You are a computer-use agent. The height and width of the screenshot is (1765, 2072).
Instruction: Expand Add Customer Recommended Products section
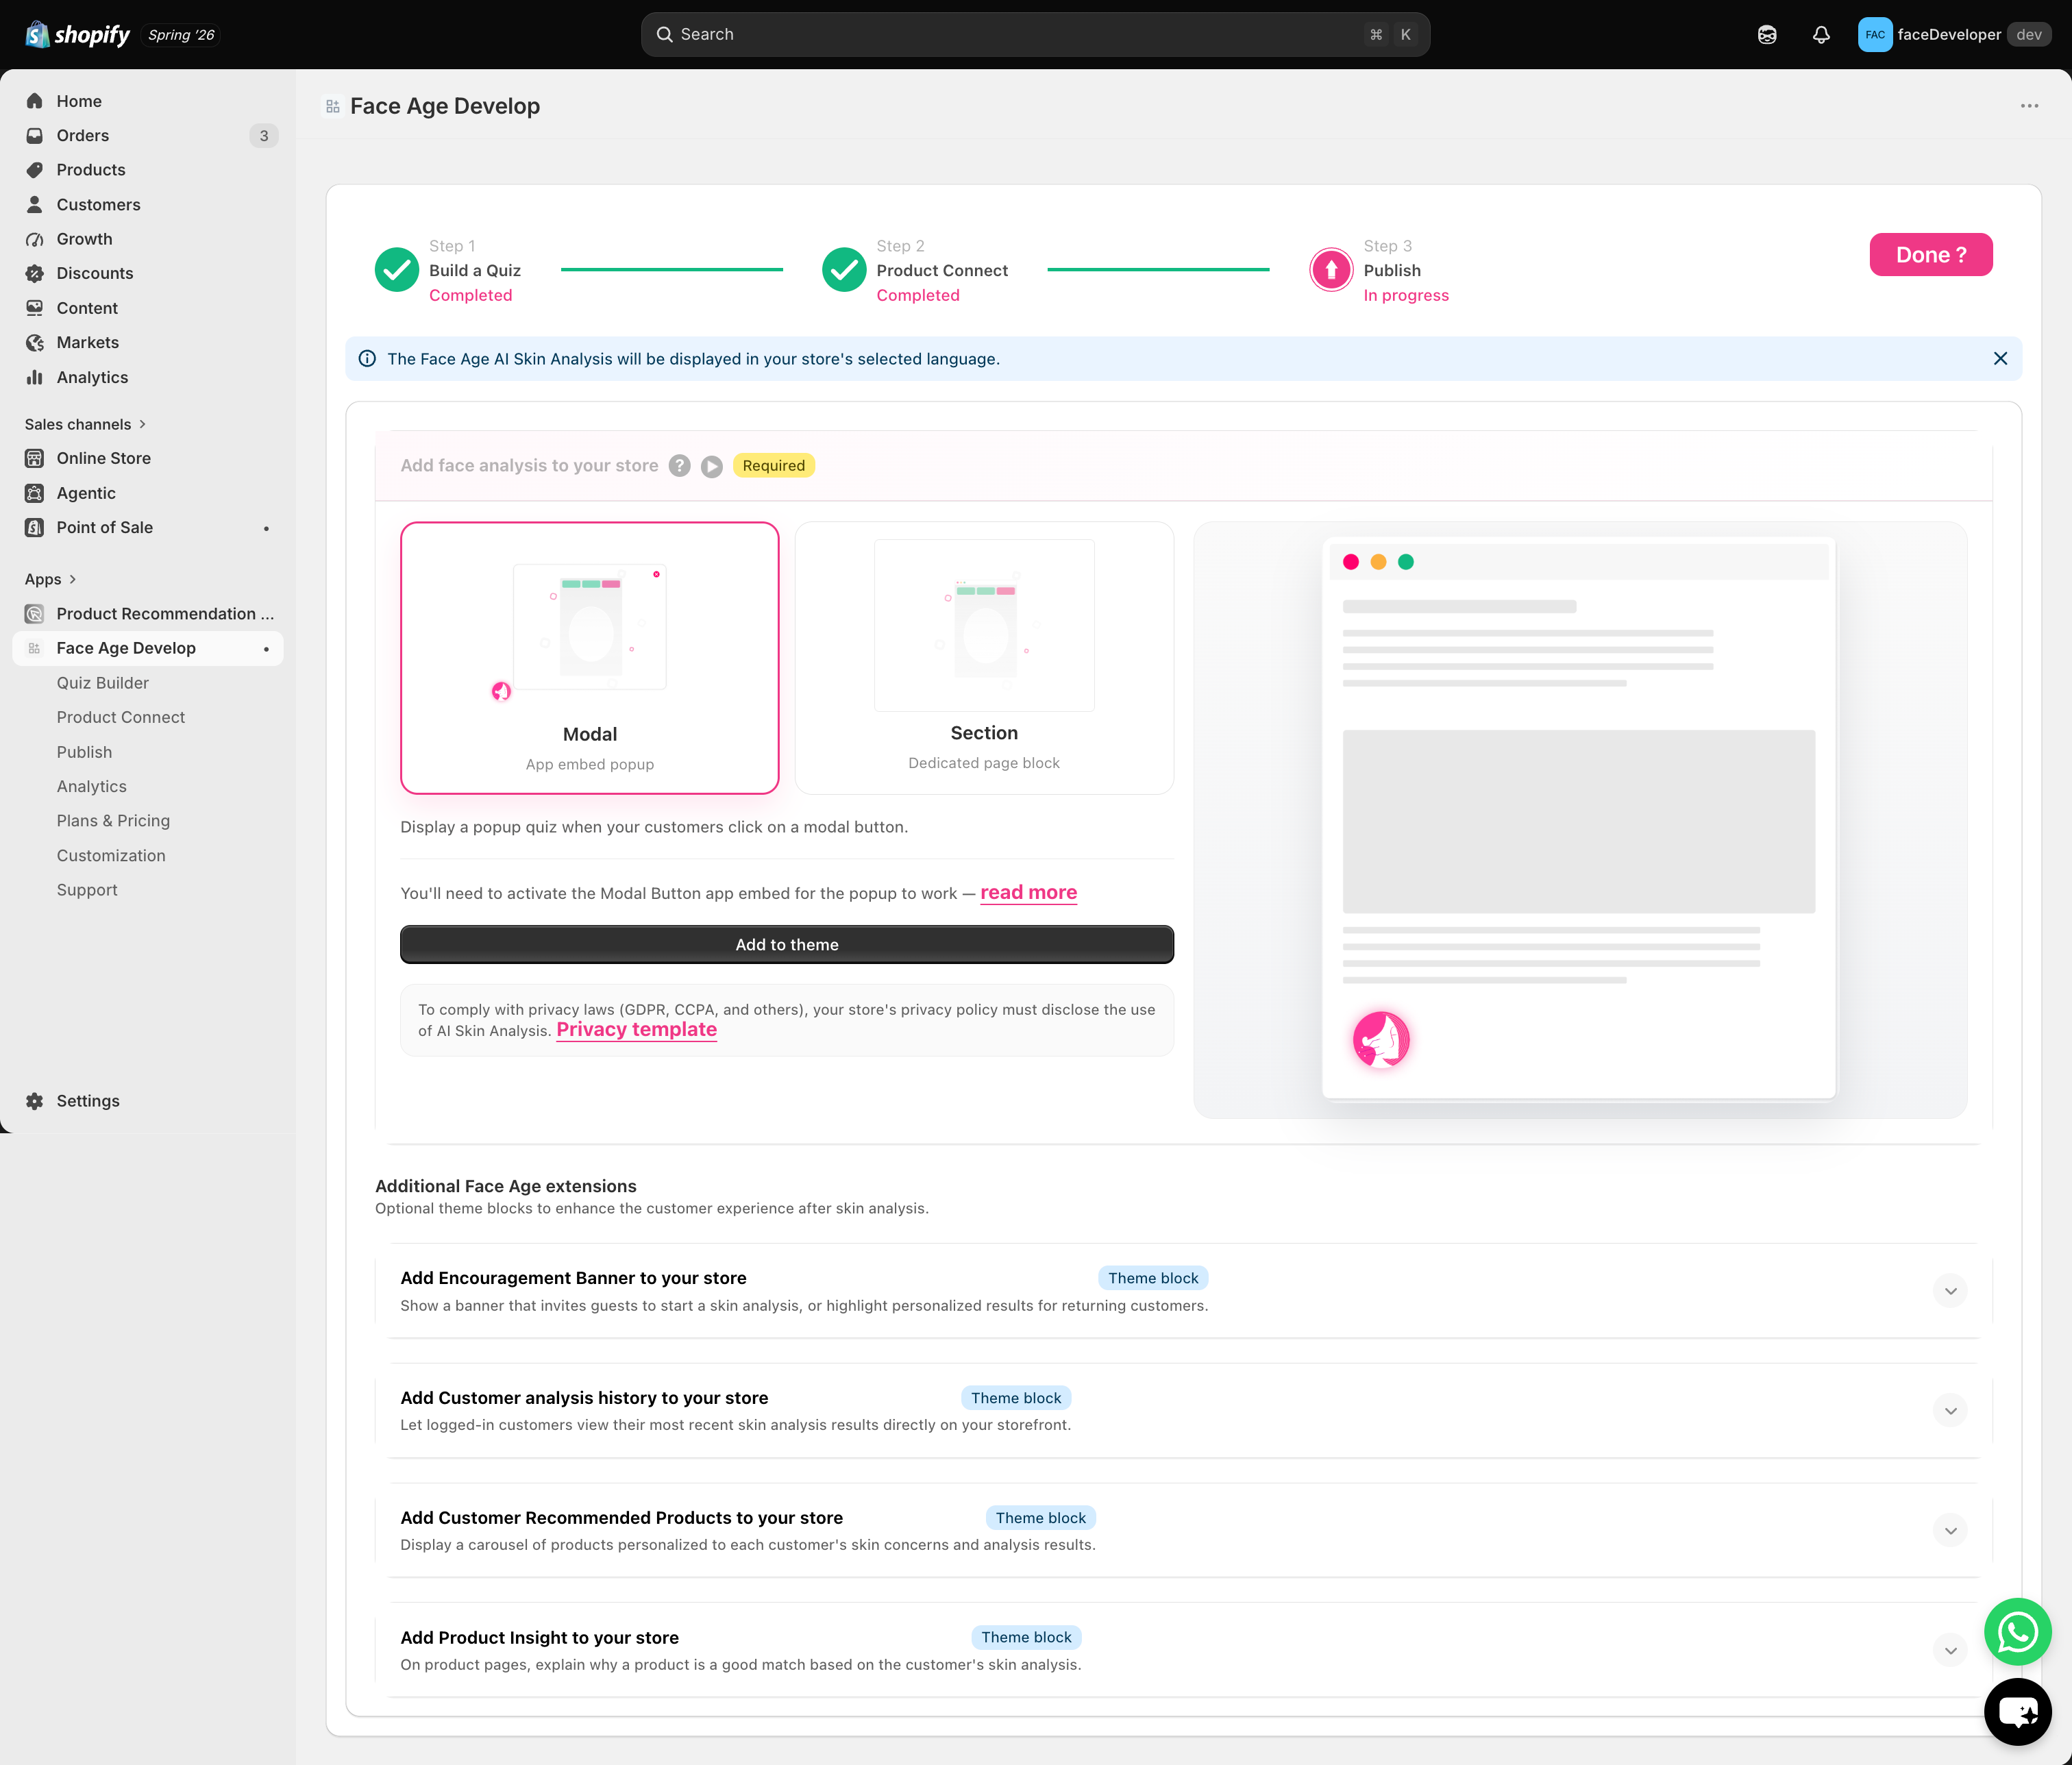1949,1531
